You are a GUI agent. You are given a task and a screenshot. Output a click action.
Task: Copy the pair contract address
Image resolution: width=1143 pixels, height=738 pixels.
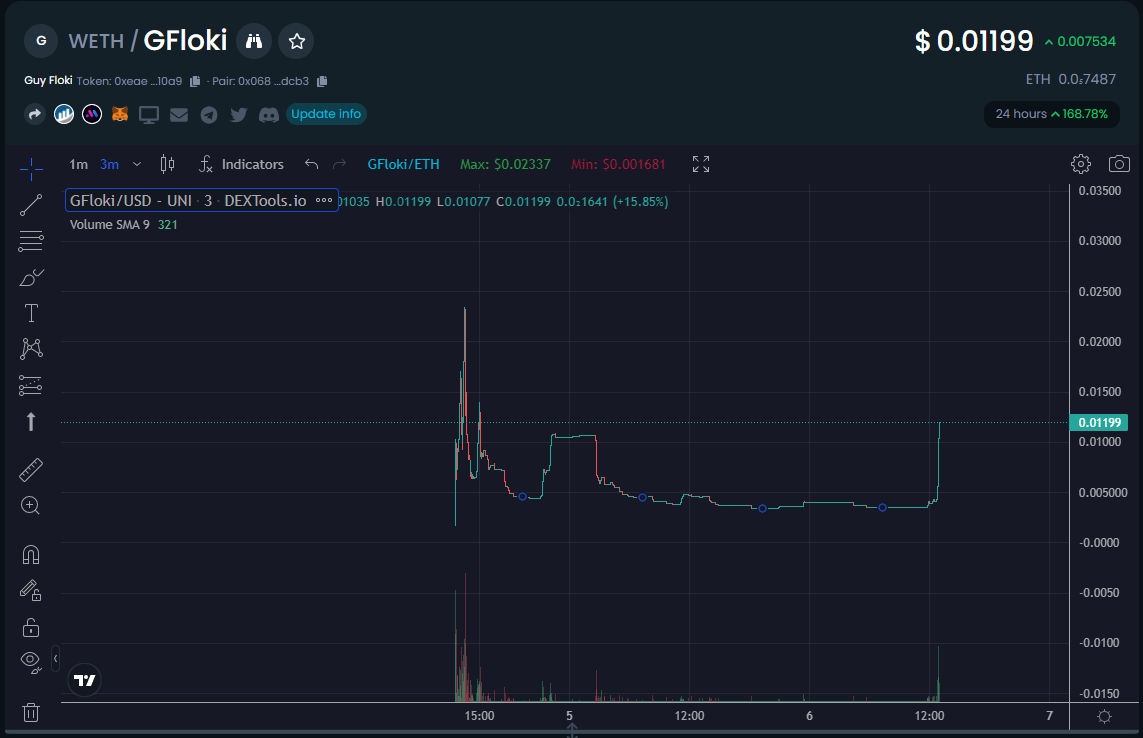[x=322, y=81]
